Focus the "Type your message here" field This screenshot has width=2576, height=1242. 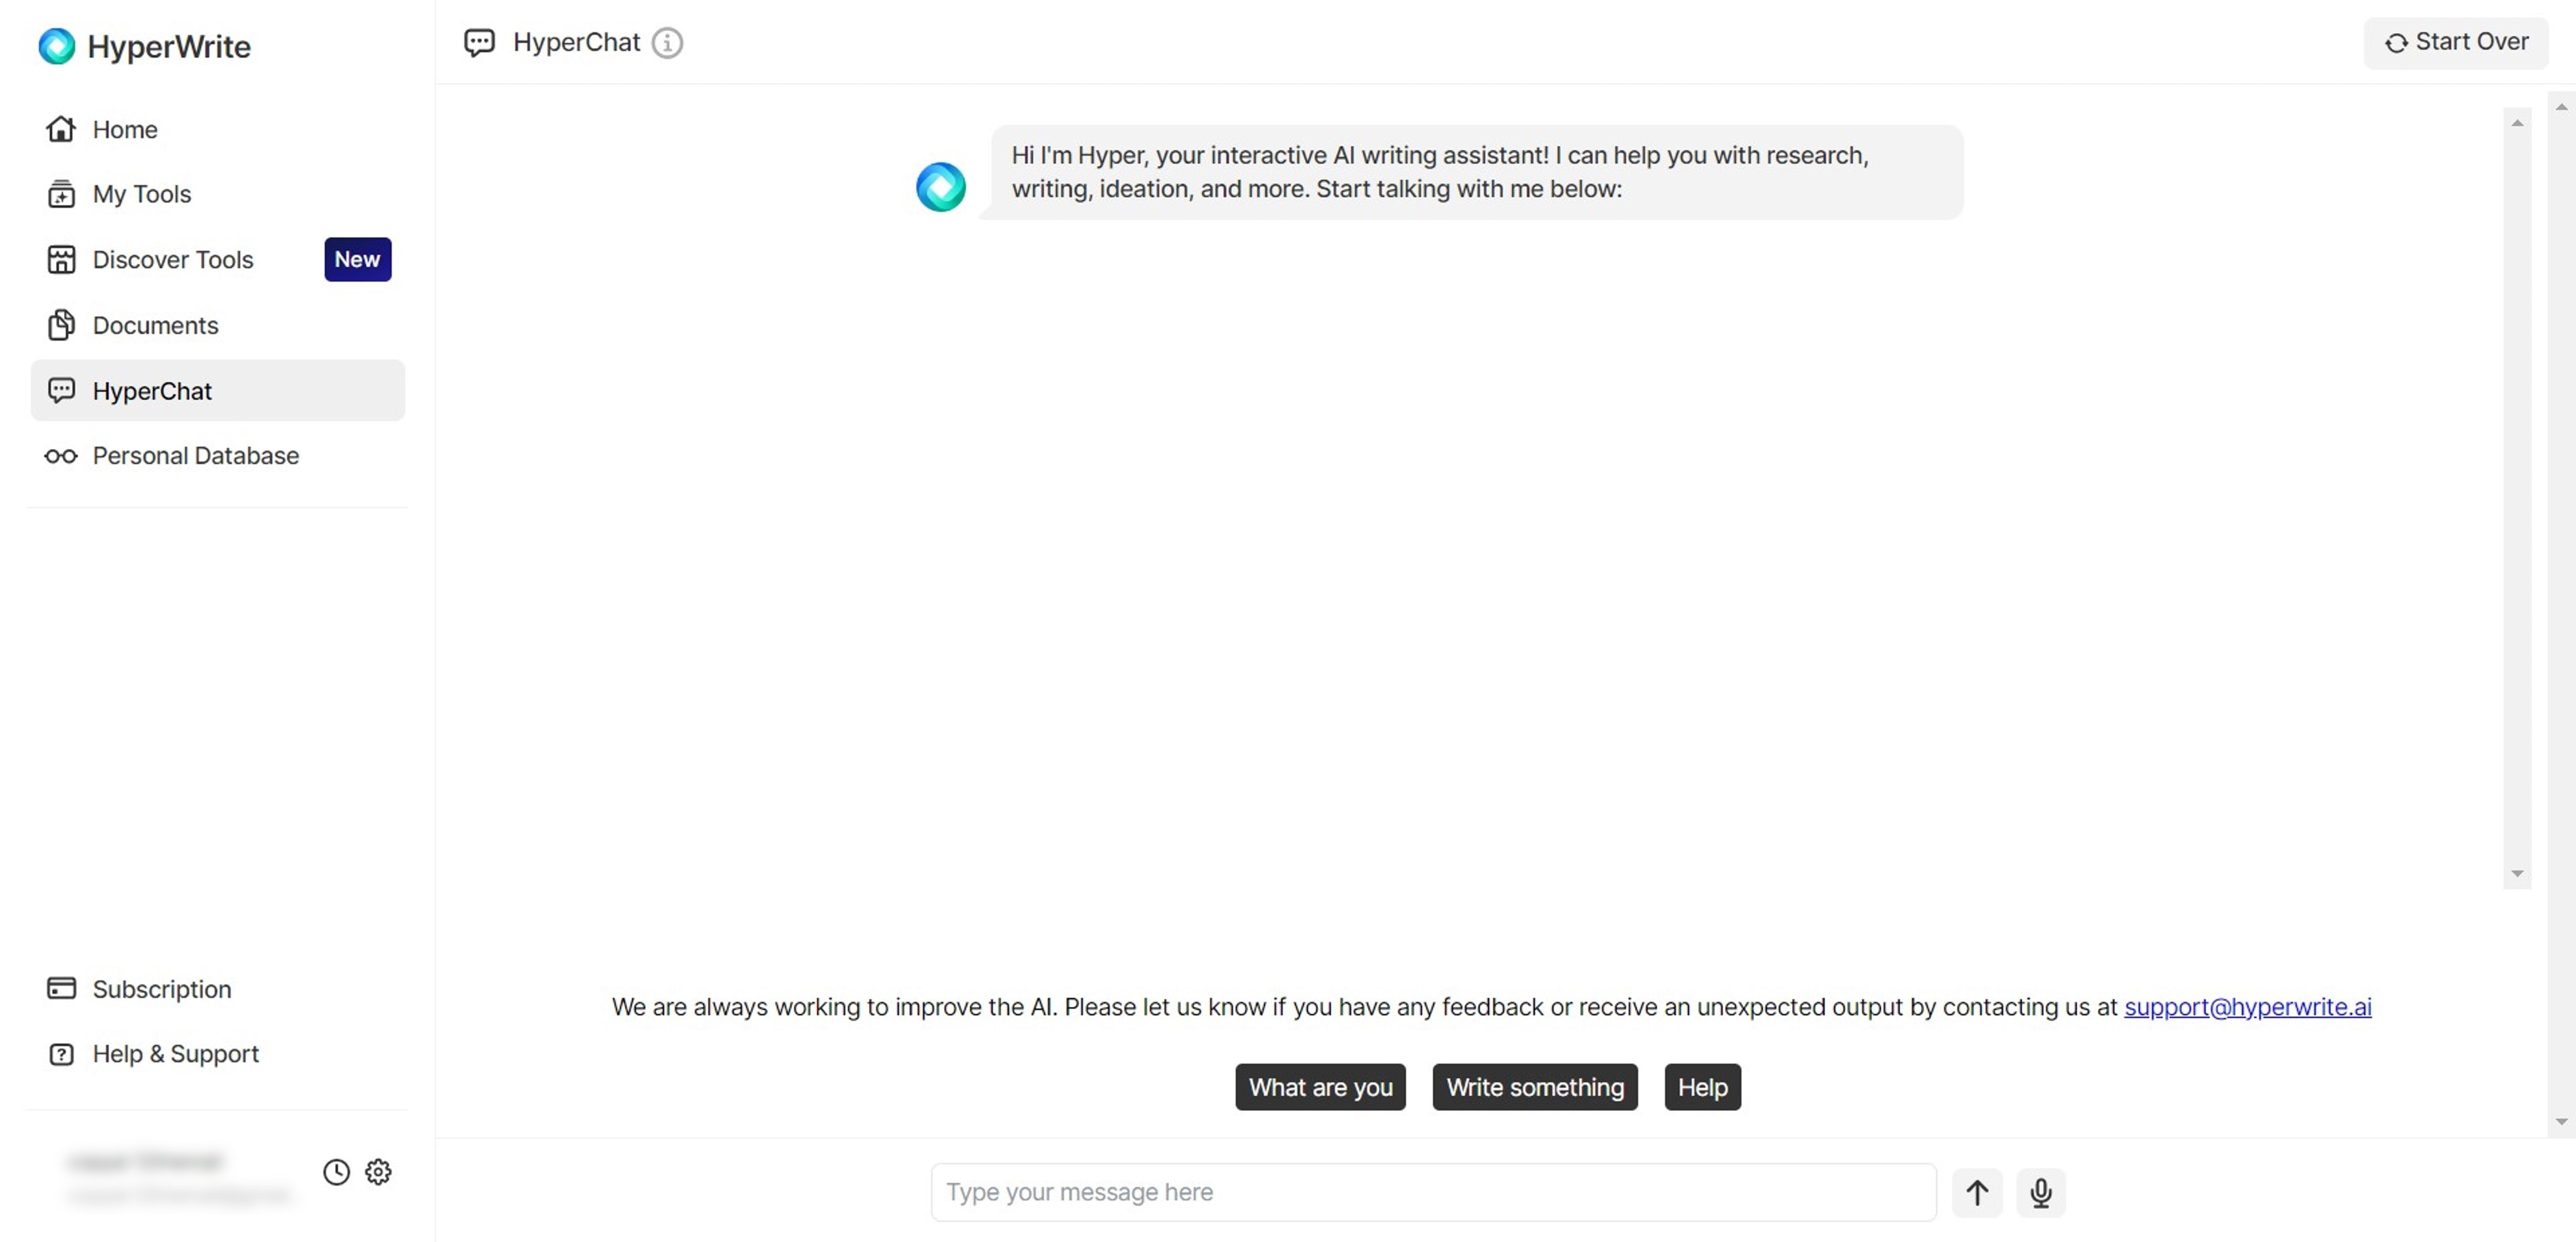coord(1432,1191)
